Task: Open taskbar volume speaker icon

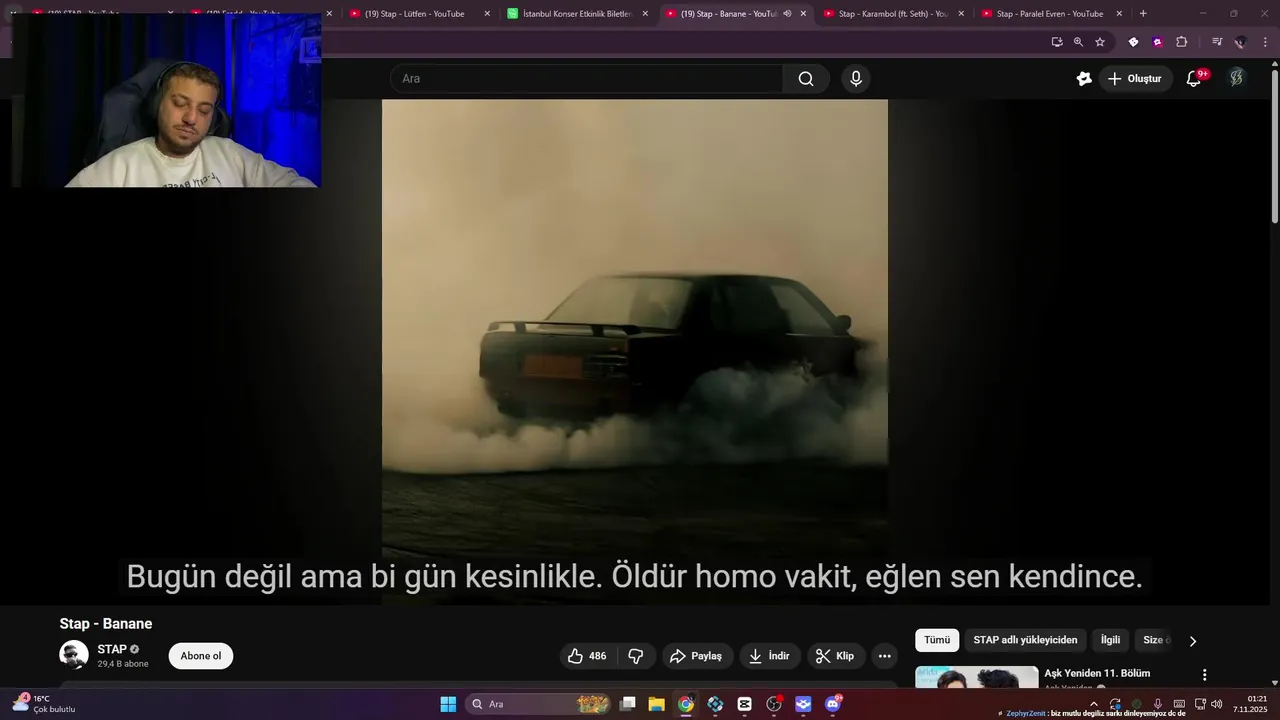Action: 1217,704
